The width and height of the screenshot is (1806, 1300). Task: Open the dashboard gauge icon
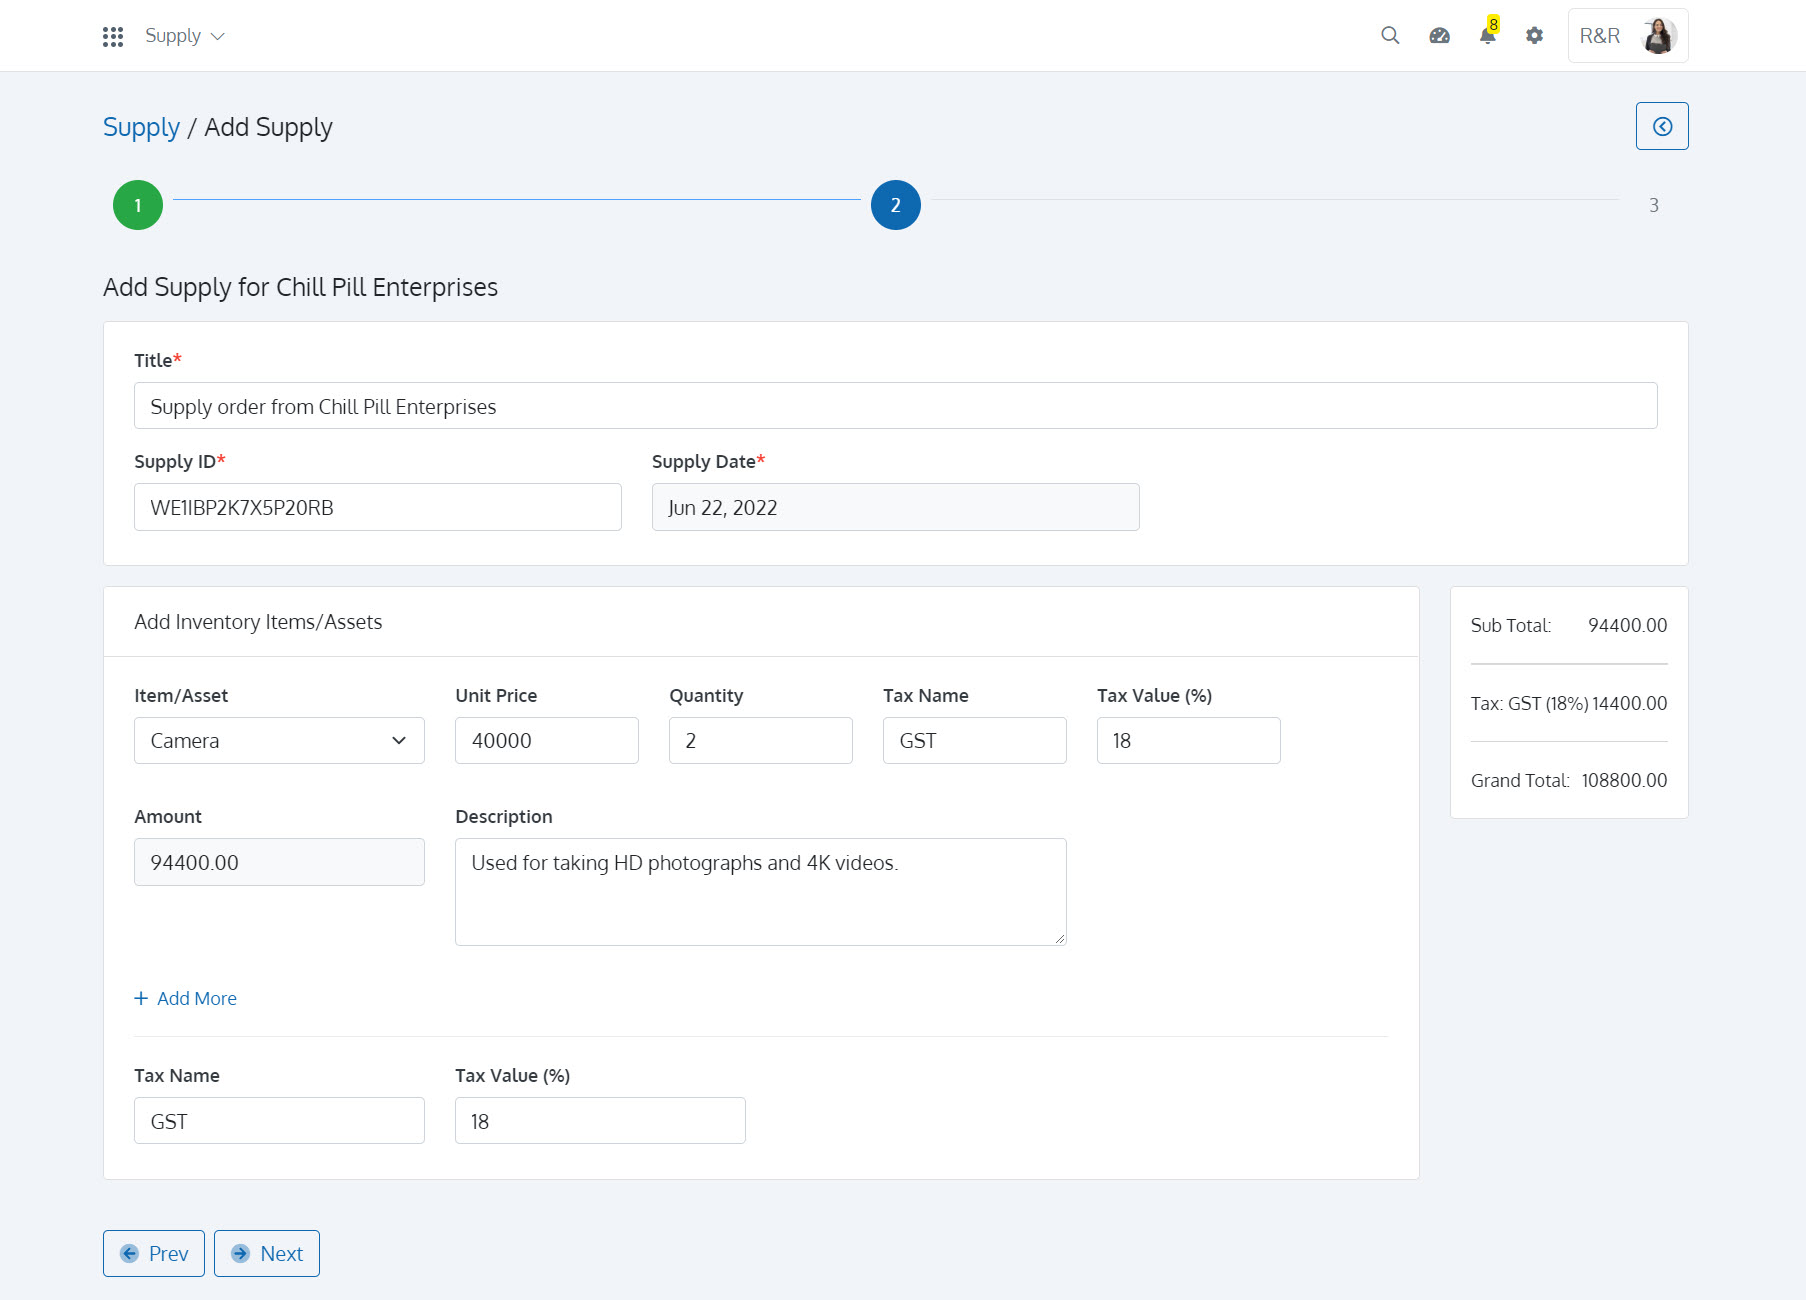(1439, 35)
